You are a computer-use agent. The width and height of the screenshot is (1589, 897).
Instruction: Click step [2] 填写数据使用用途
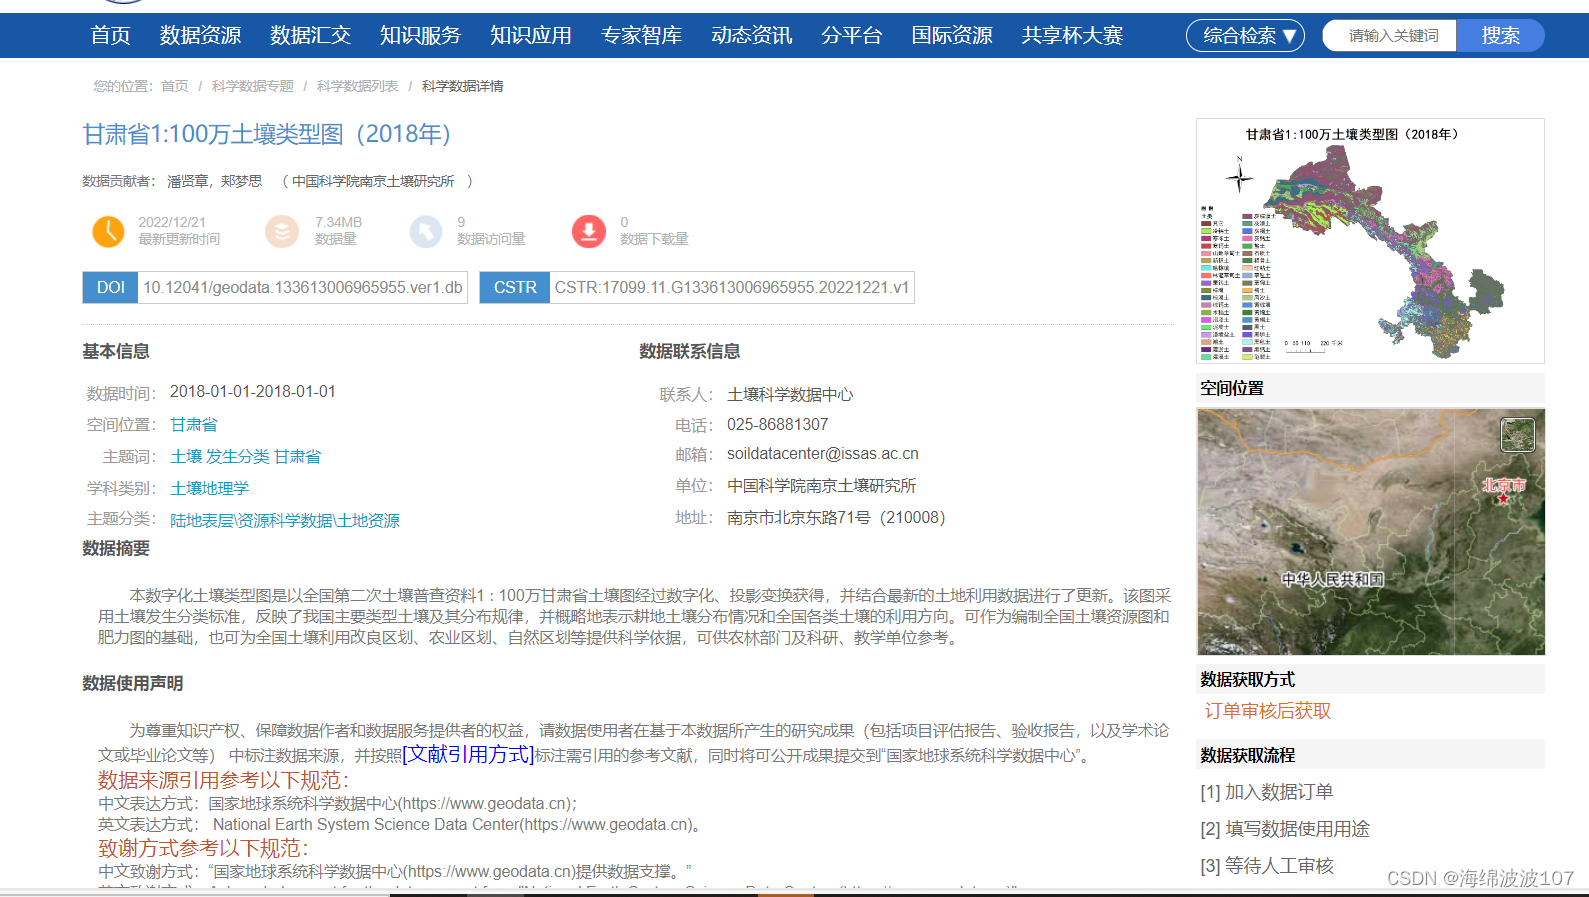[x=1285, y=829]
